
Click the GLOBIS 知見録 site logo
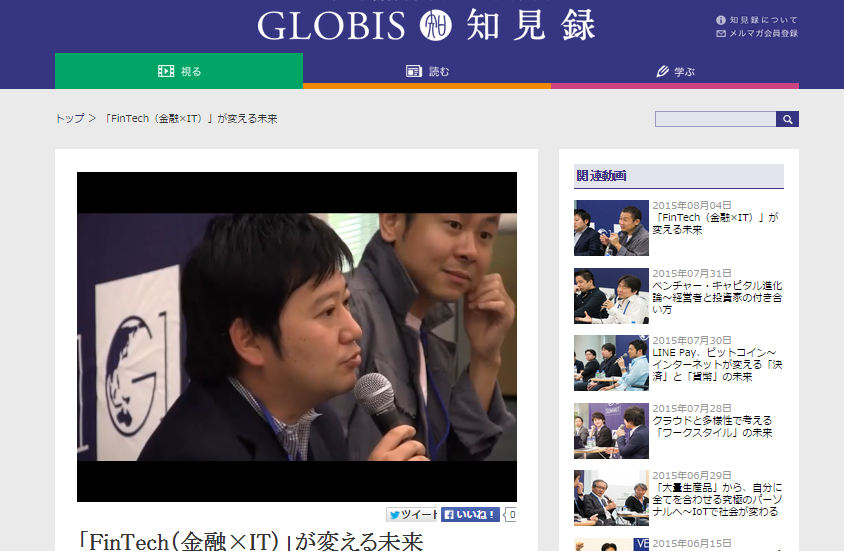426,25
